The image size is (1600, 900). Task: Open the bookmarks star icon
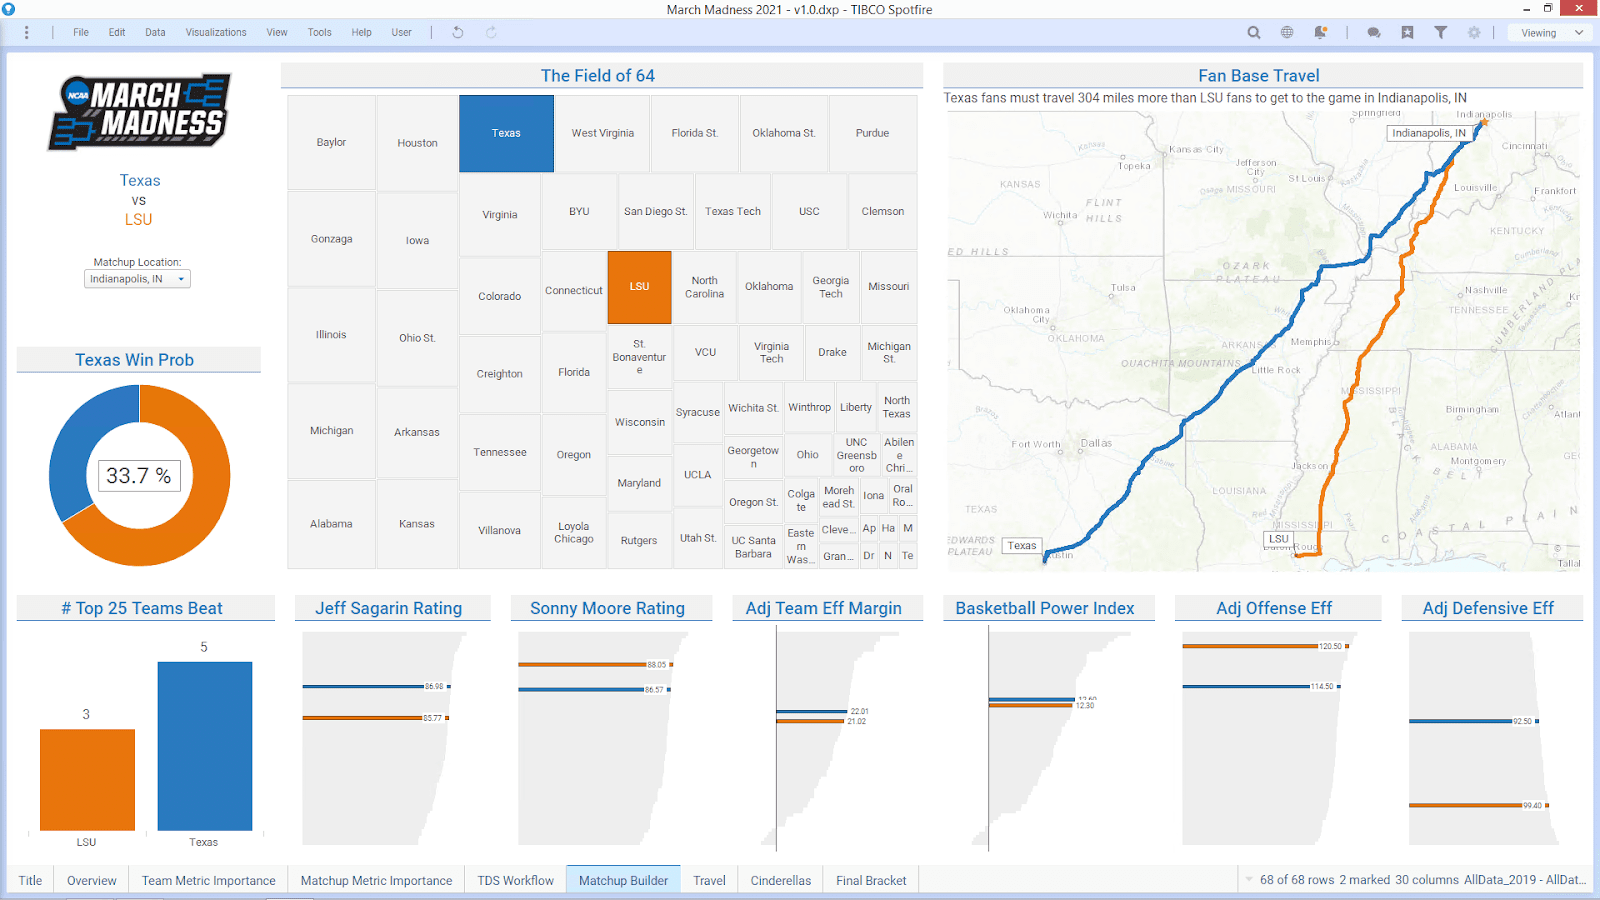pos(1407,32)
